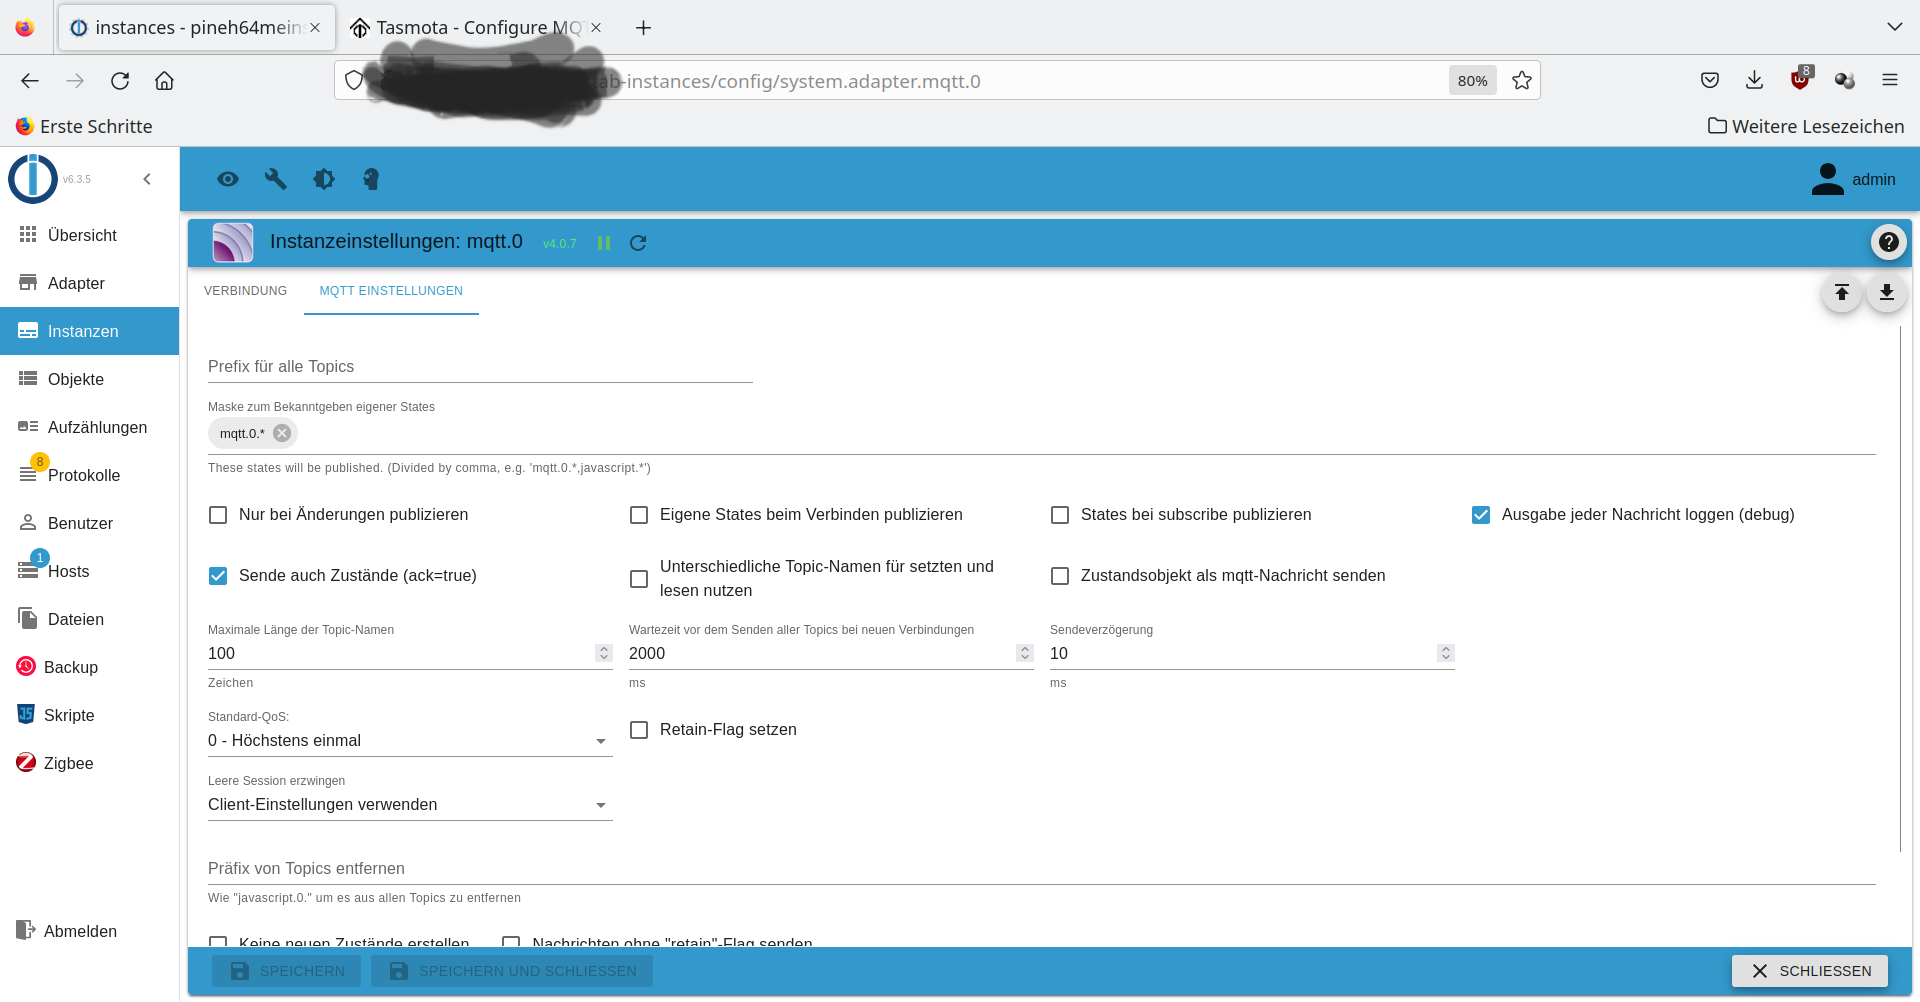Reload the page in Firefox

tap(120, 81)
